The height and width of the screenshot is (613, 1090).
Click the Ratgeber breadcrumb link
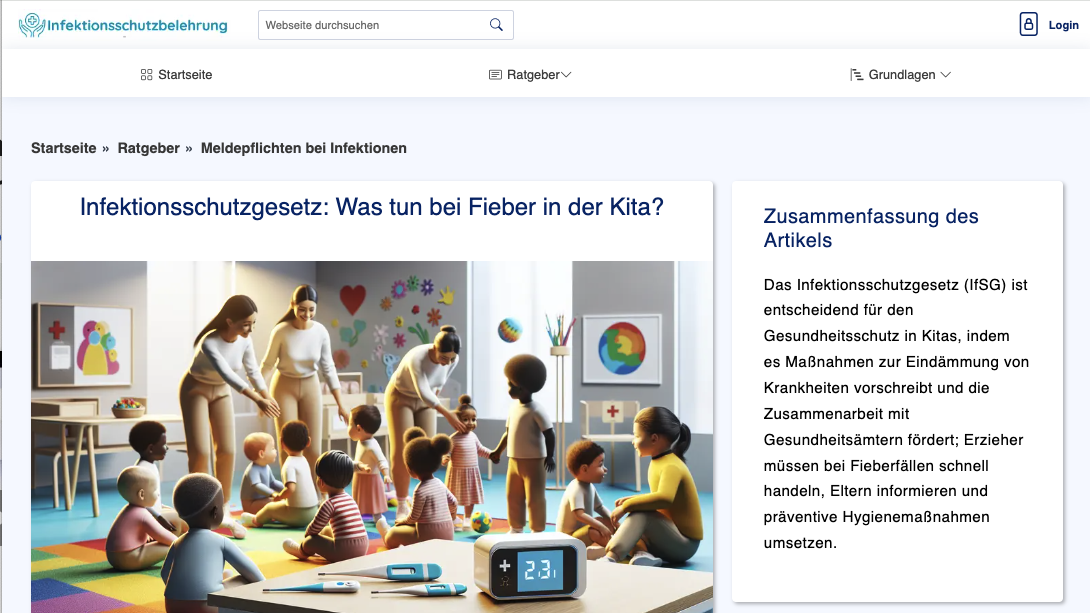(x=148, y=147)
